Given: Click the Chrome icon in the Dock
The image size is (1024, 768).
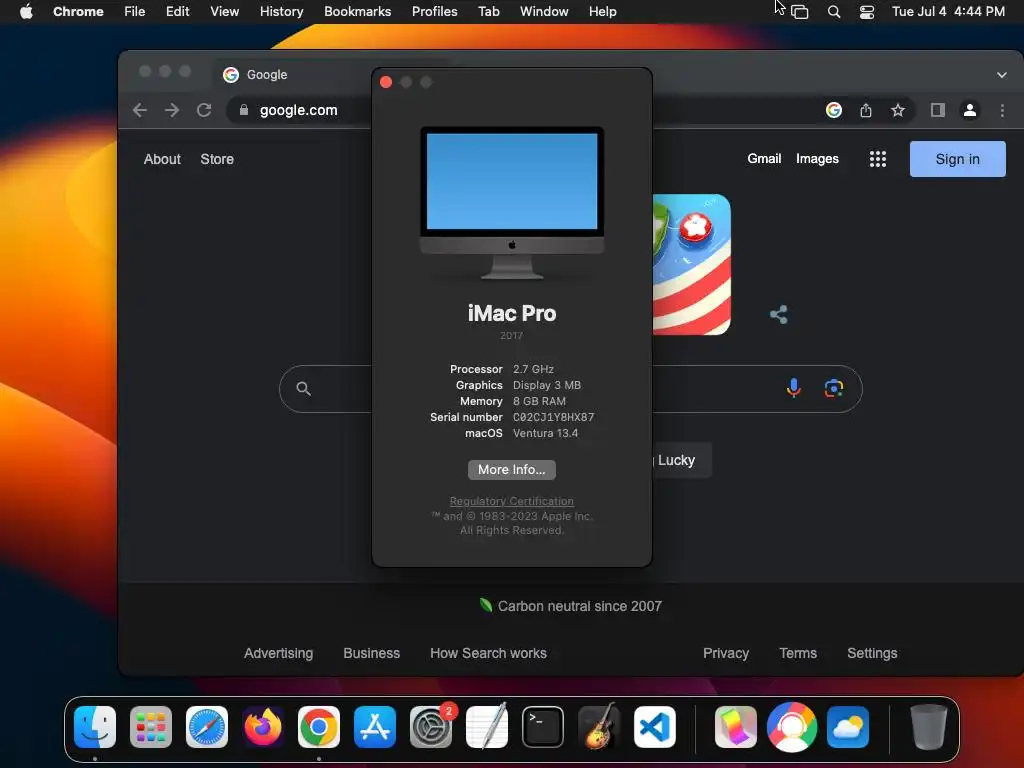Looking at the screenshot, I should pos(319,727).
